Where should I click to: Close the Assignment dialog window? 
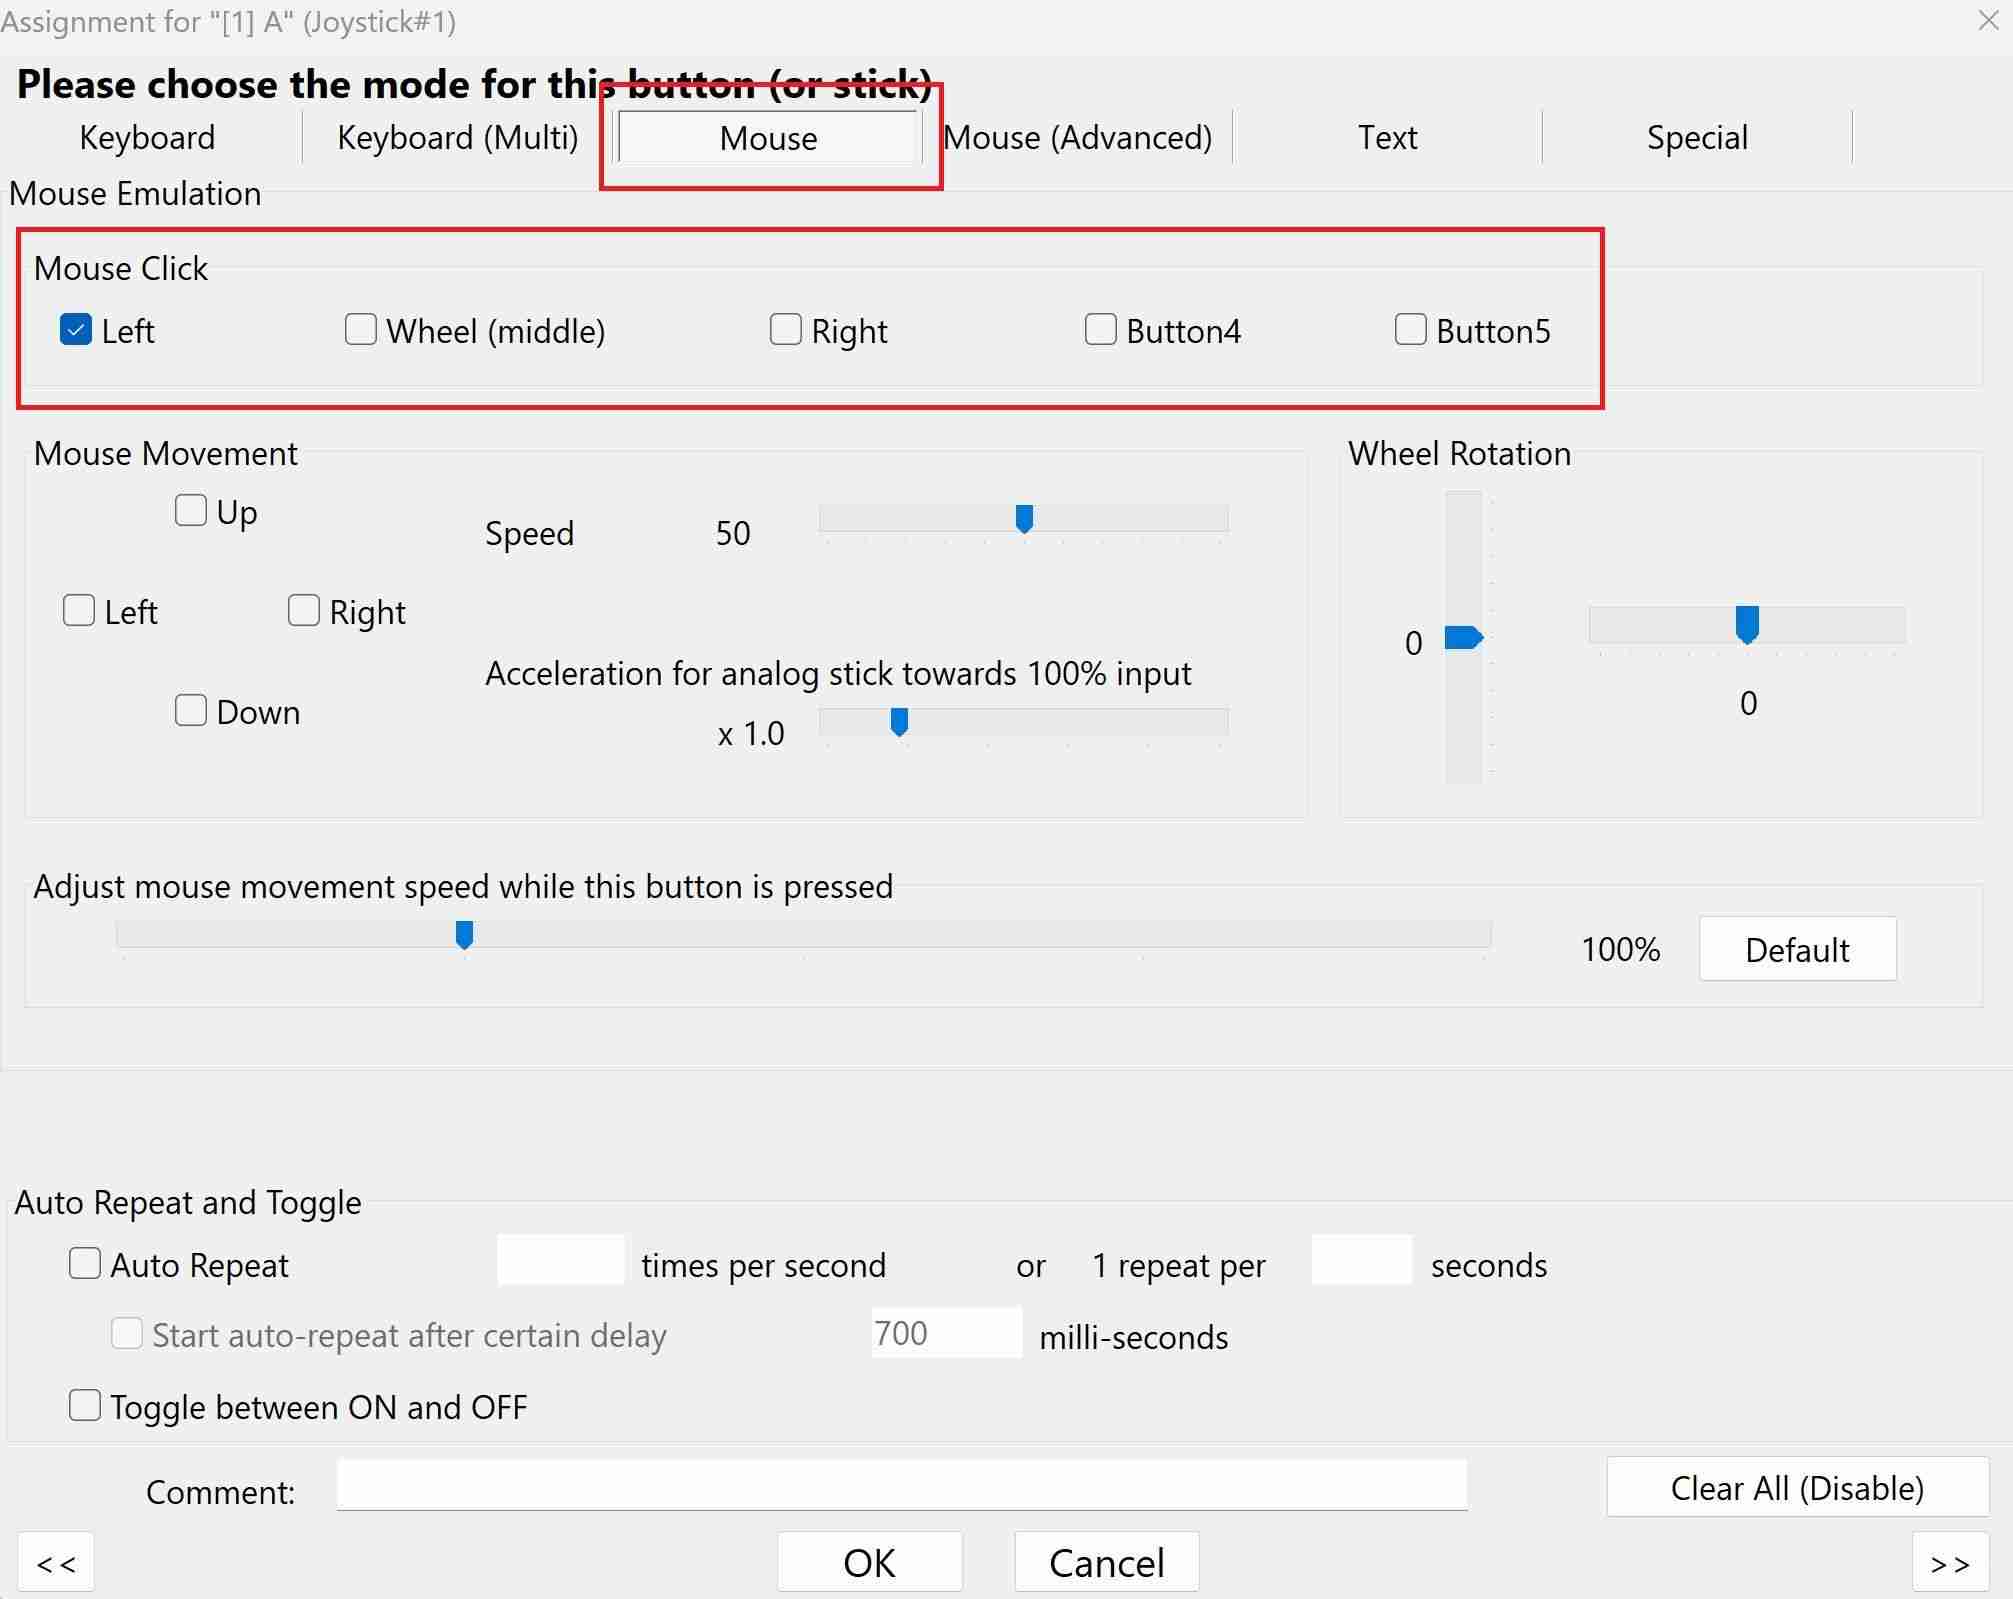[1988, 20]
